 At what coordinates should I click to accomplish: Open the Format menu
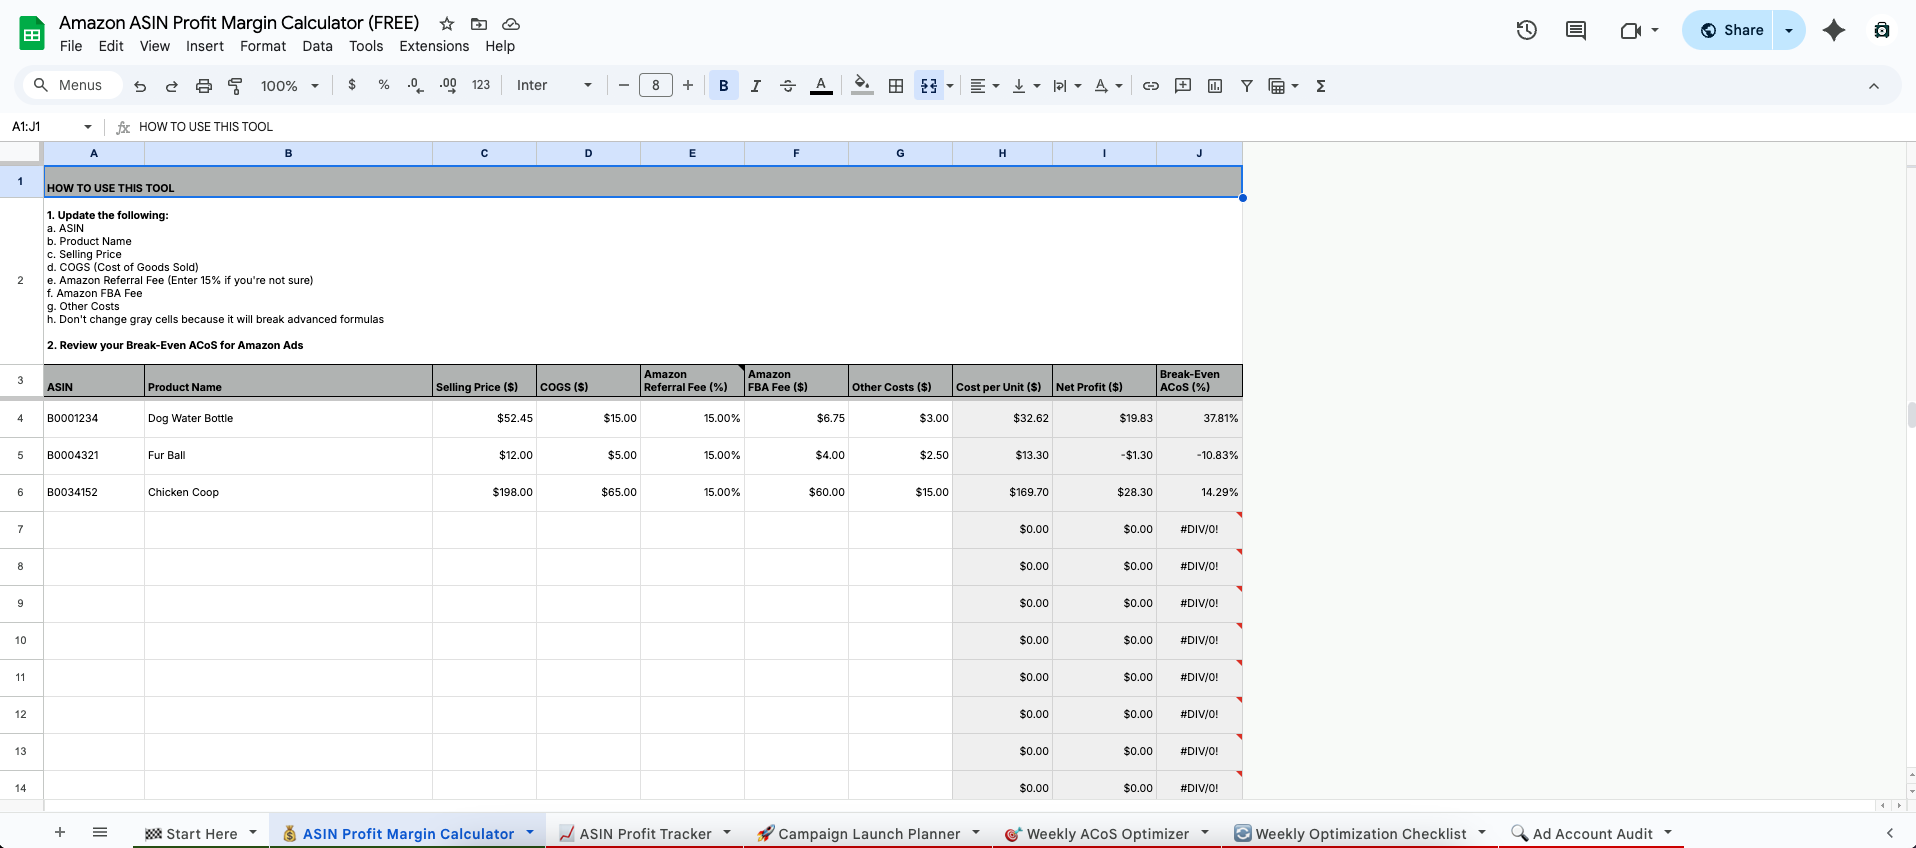pos(263,46)
